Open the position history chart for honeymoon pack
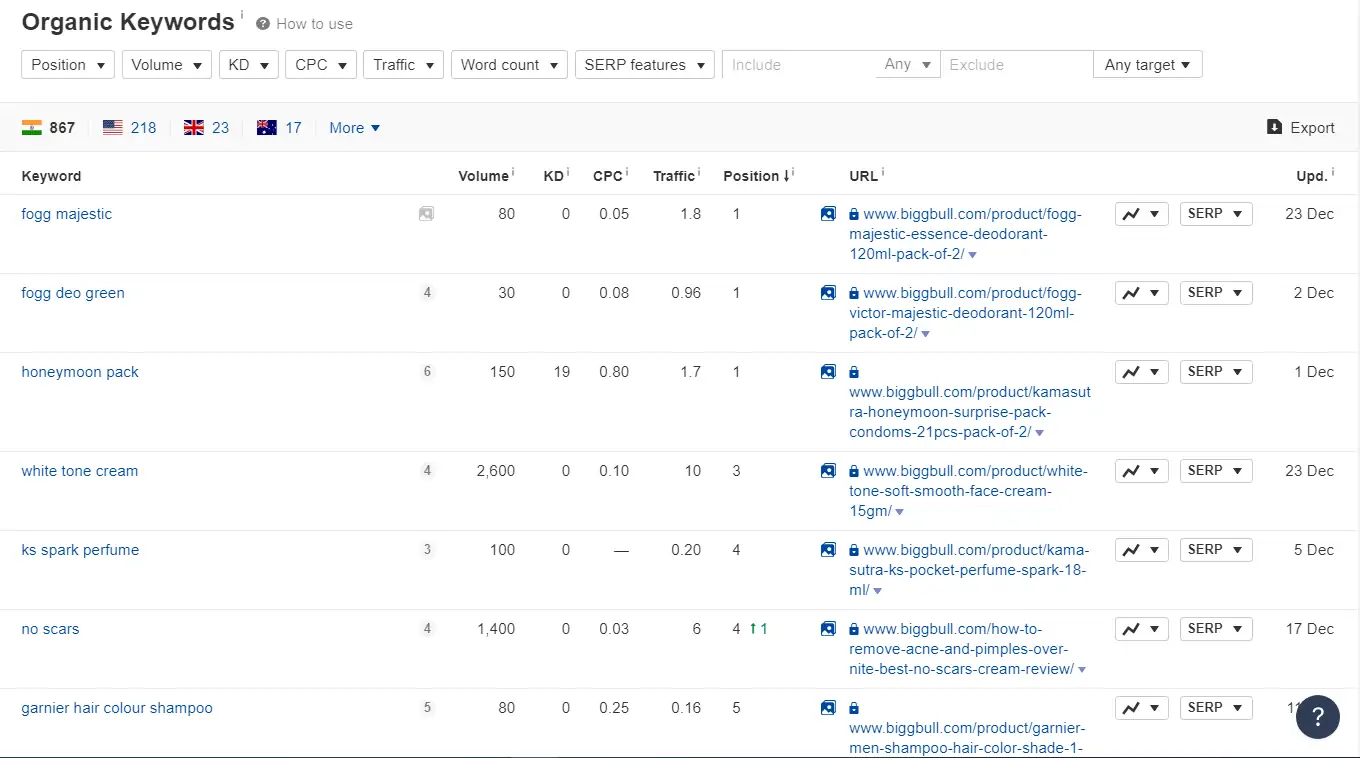Viewport: 1360px width, 758px height. point(1141,372)
